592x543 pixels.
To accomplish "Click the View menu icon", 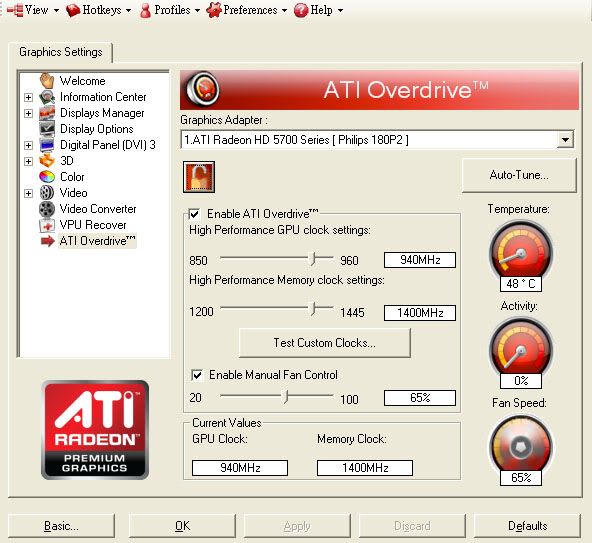I will (x=15, y=10).
